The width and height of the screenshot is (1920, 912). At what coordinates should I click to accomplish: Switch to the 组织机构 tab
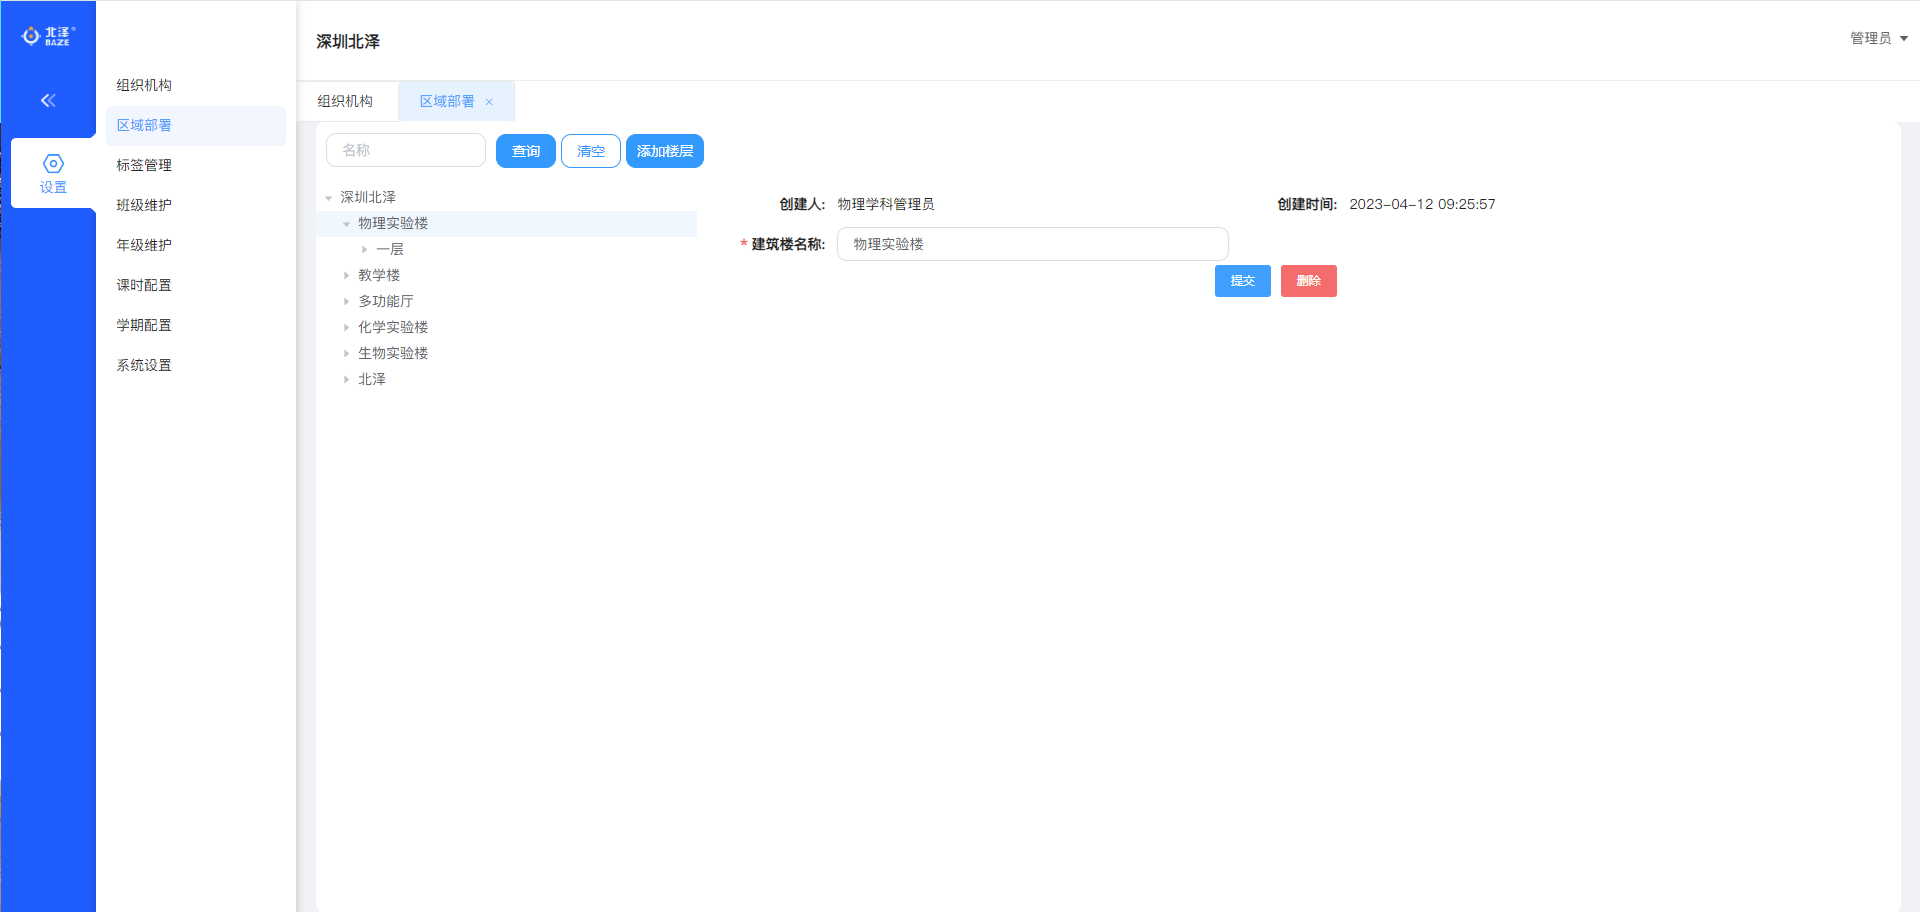click(x=345, y=101)
